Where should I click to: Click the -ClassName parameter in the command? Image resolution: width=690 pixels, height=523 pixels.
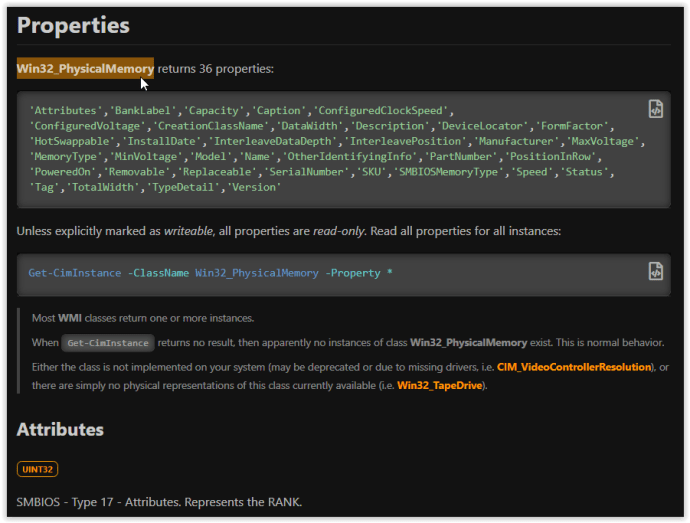pos(158,273)
